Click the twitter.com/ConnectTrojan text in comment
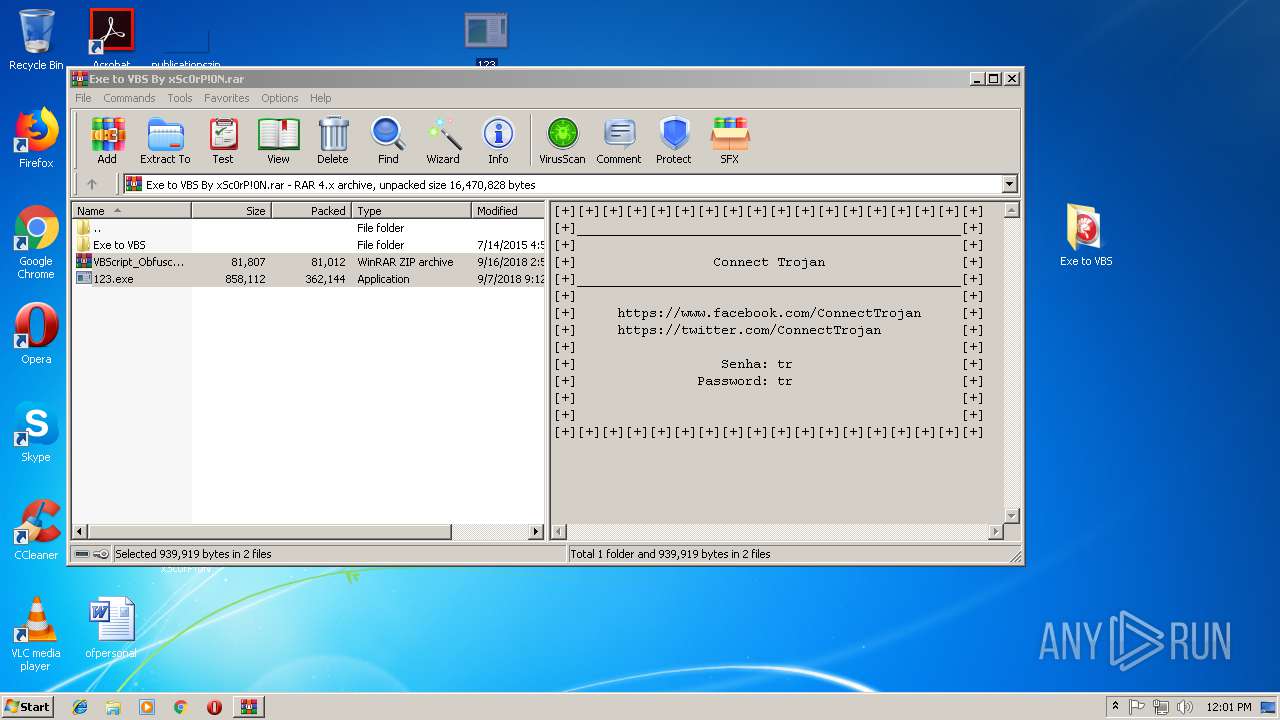The width and height of the screenshot is (1280, 720). point(749,330)
